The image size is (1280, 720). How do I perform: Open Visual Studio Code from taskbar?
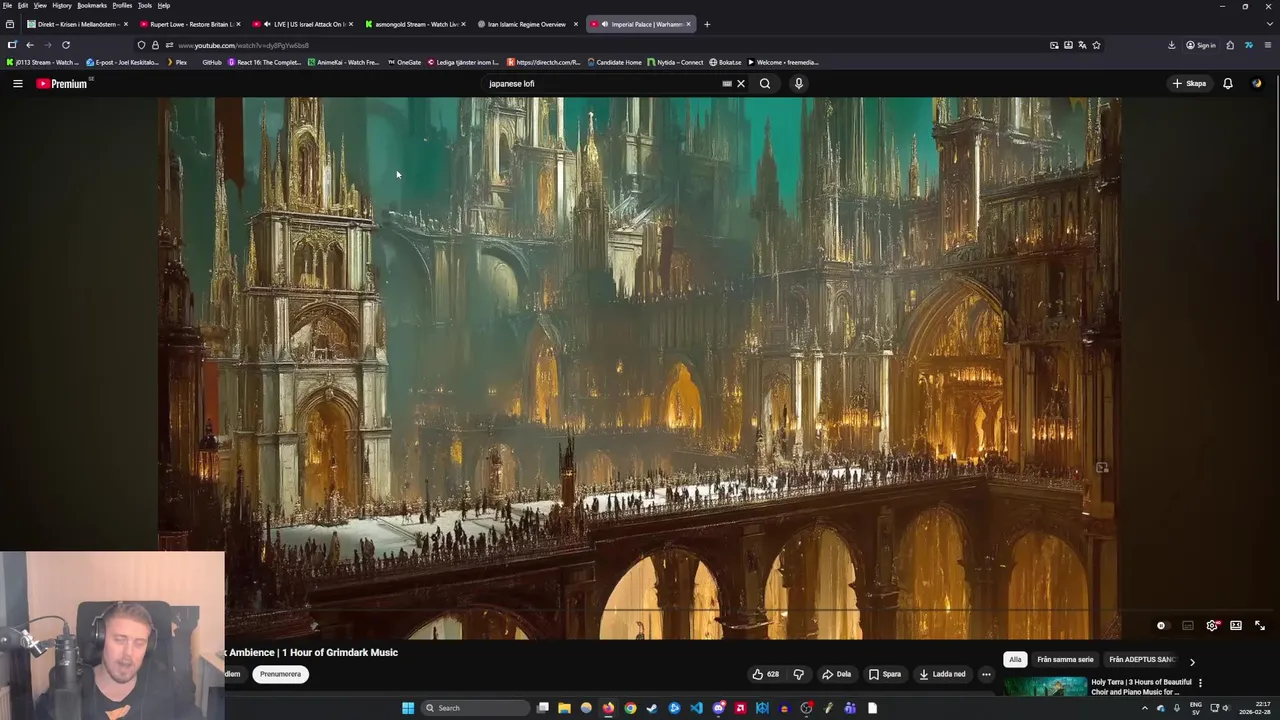(696, 708)
